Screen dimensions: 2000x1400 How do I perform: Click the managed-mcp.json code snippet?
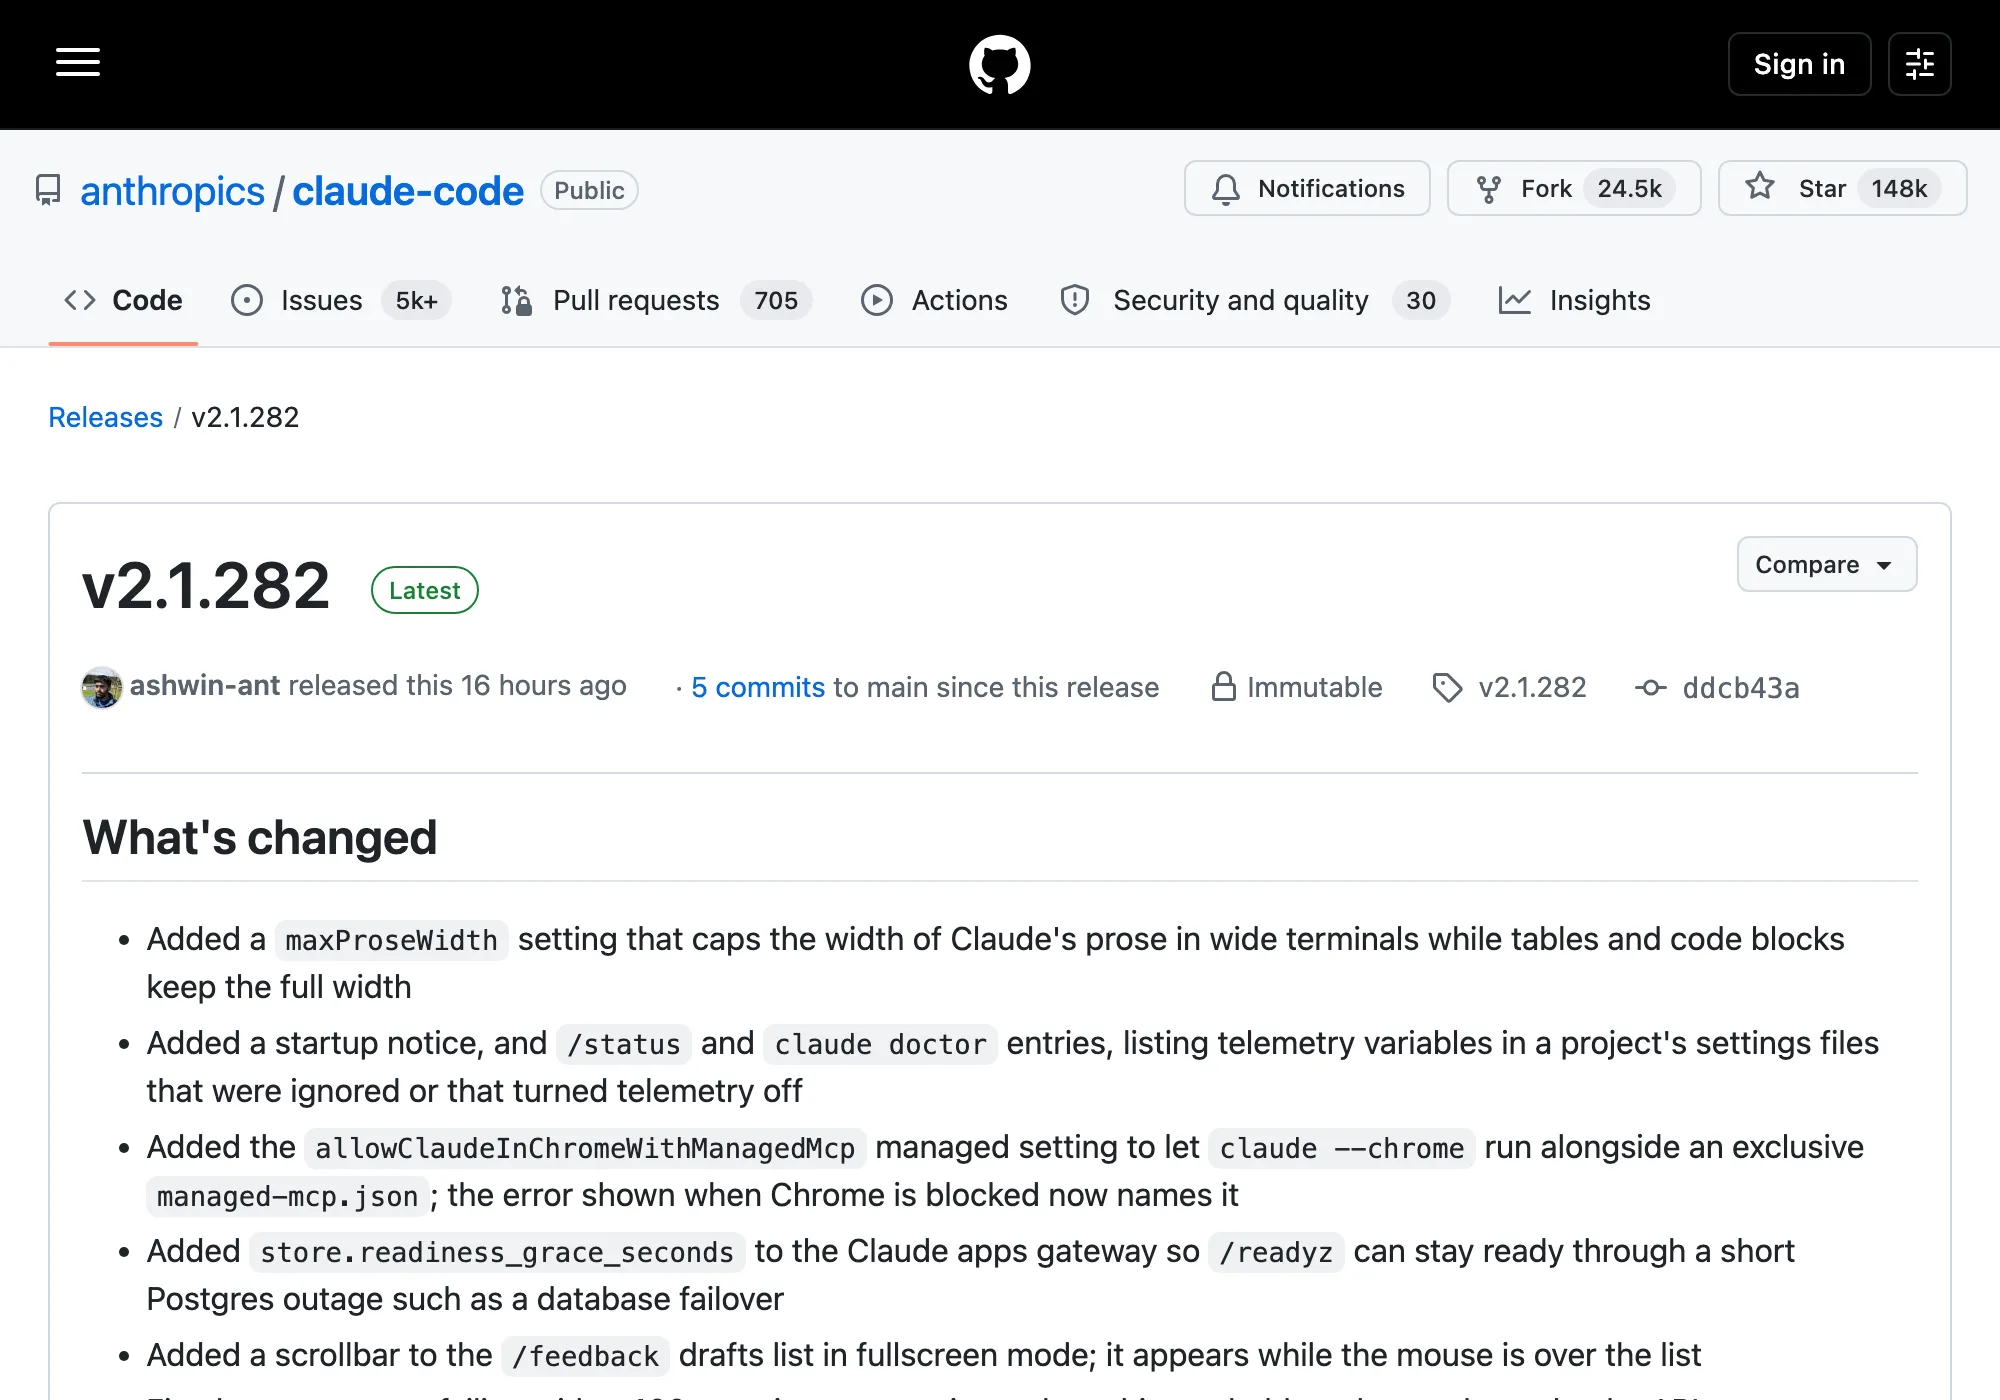288,1196
